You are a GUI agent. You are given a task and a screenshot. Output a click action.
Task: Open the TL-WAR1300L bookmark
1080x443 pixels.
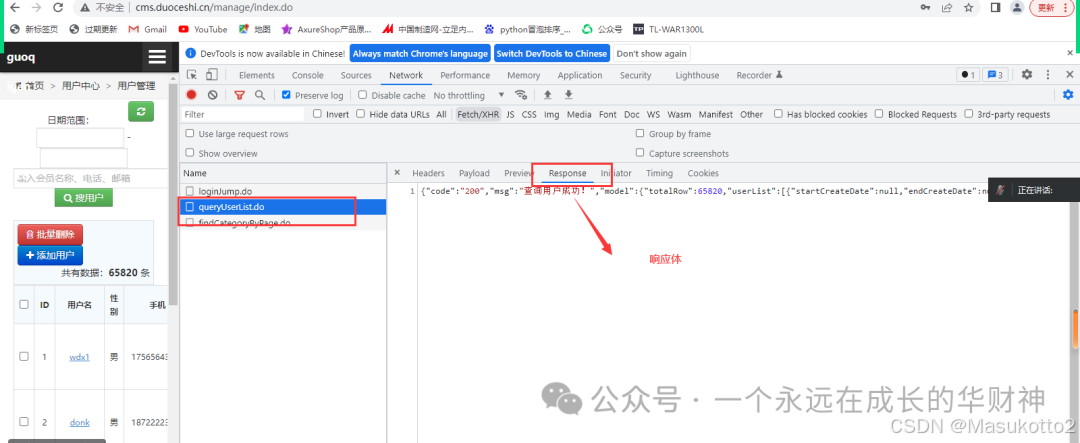(x=668, y=29)
